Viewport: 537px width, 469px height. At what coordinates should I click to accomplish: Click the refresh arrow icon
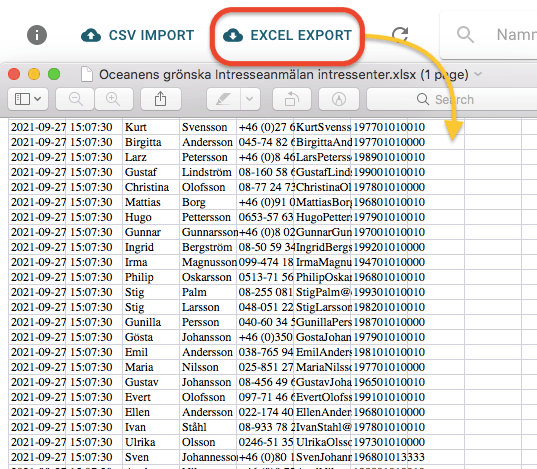click(x=400, y=35)
